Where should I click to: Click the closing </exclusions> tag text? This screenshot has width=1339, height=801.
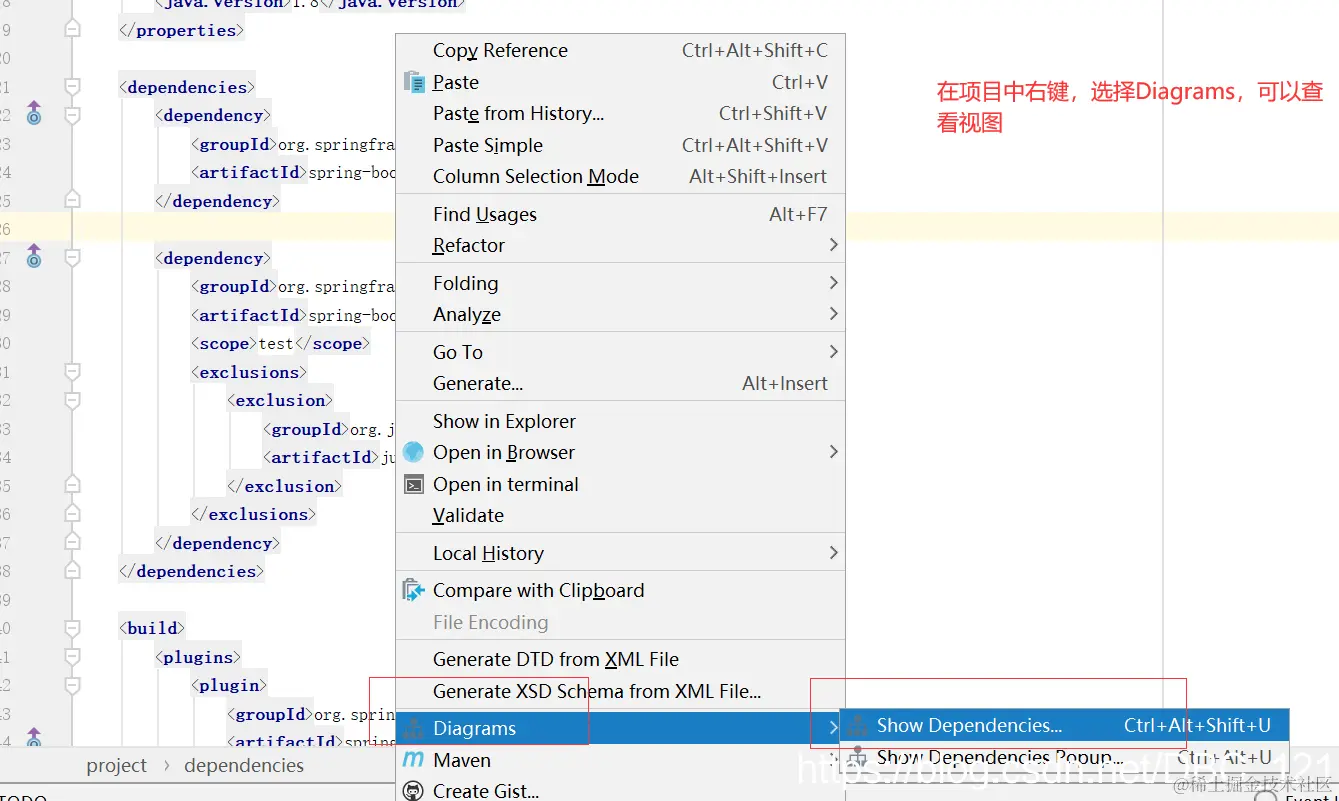(253, 514)
